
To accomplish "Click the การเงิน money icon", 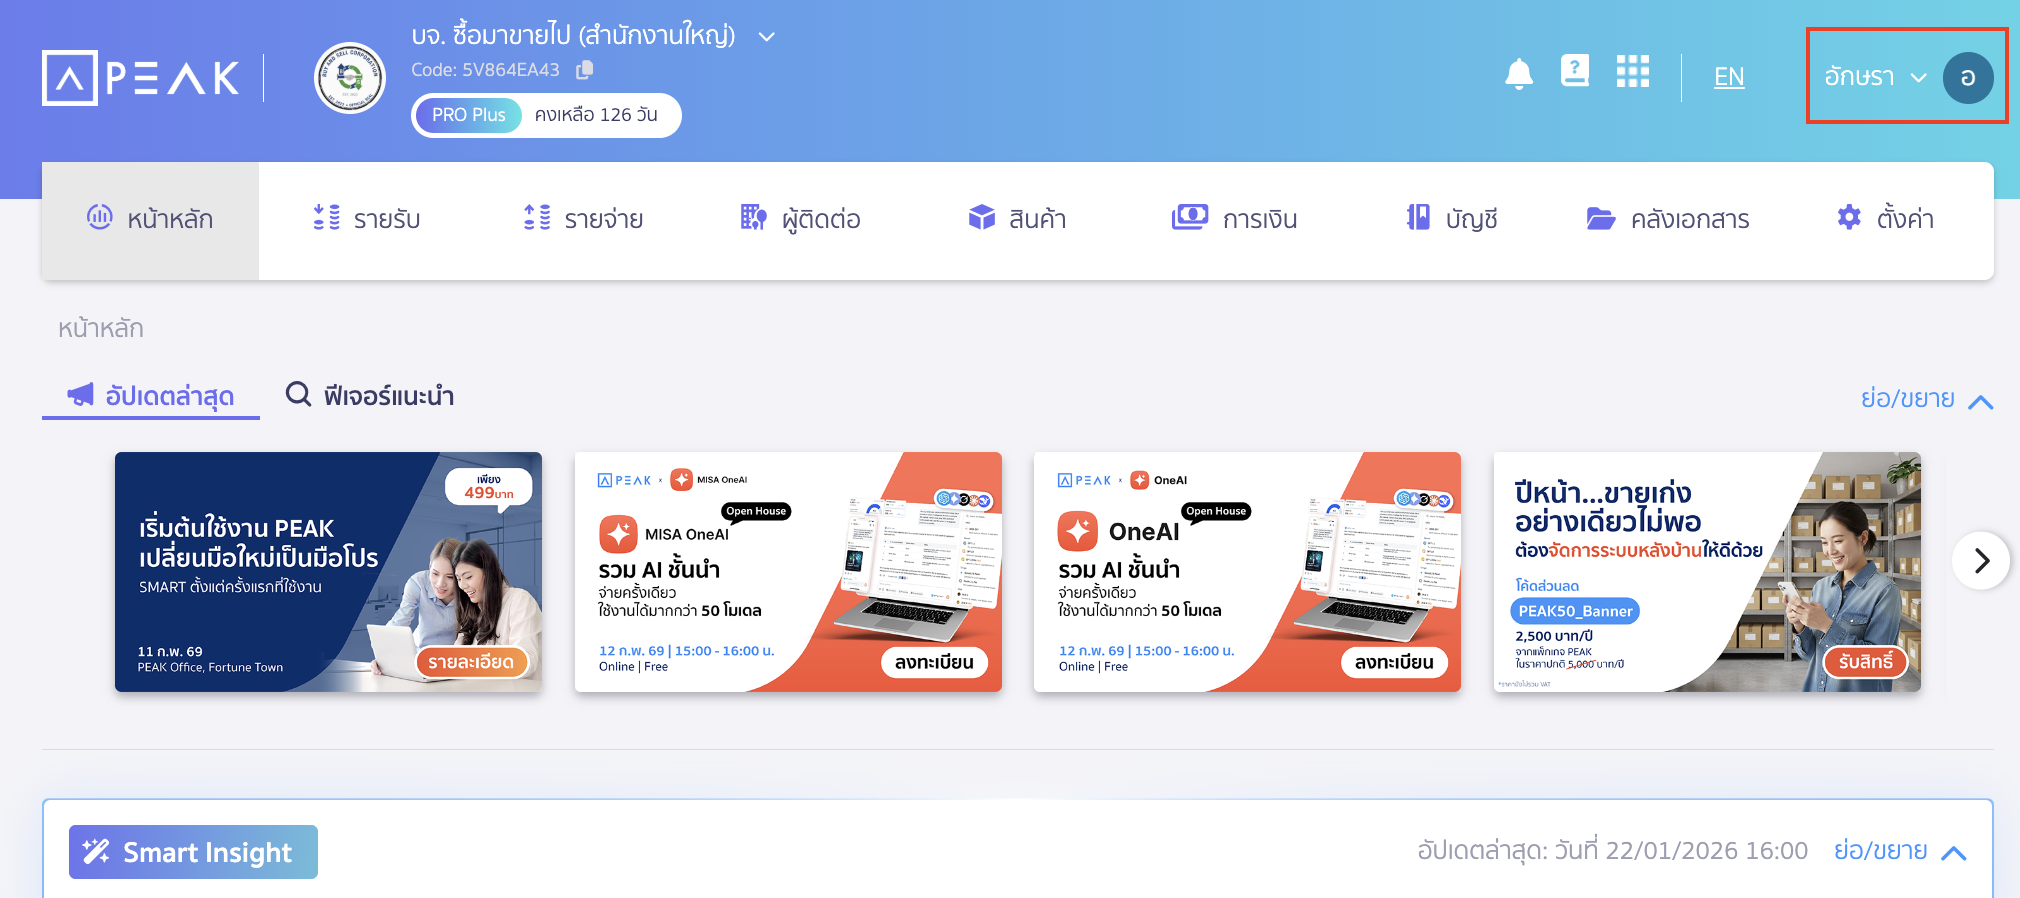I will [x=1190, y=216].
